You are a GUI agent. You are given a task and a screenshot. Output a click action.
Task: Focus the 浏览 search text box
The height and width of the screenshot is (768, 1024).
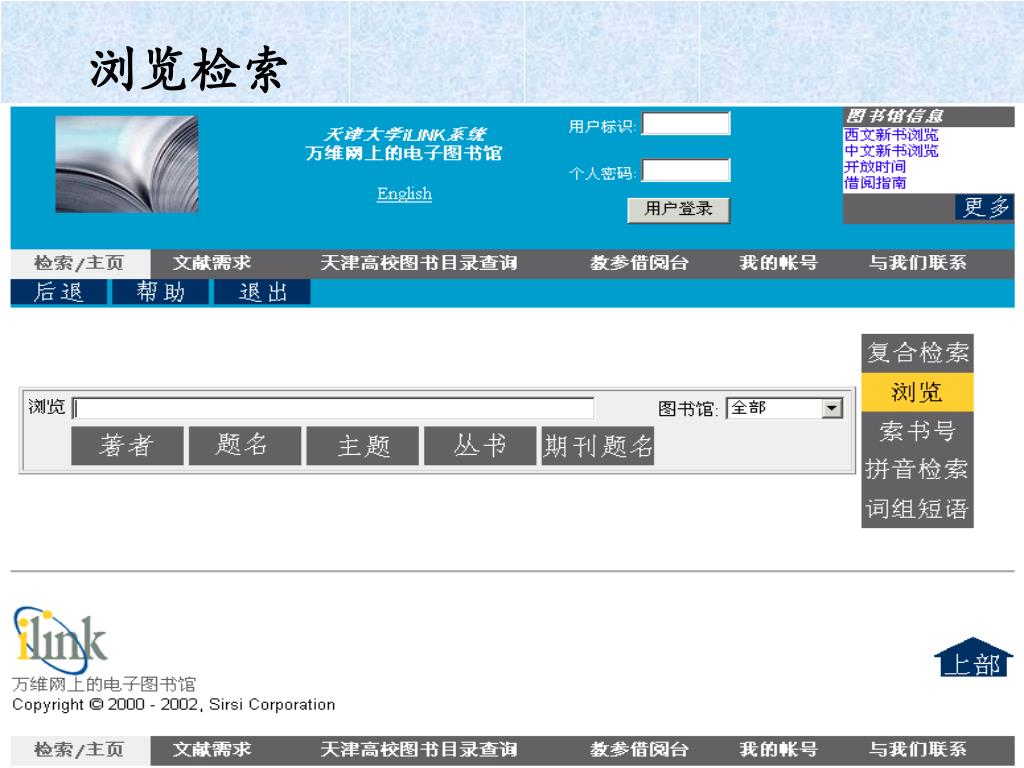(333, 408)
